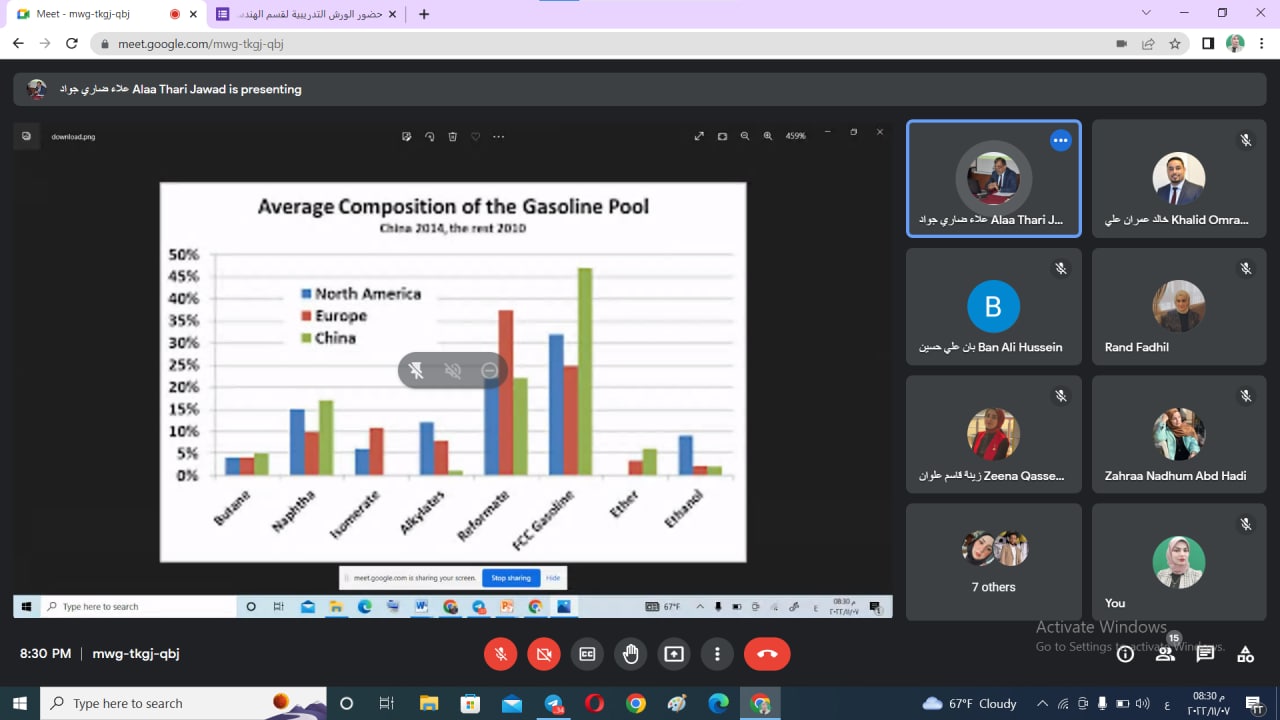
Task: Expand the '7 others' participants tile
Action: [x=993, y=562]
